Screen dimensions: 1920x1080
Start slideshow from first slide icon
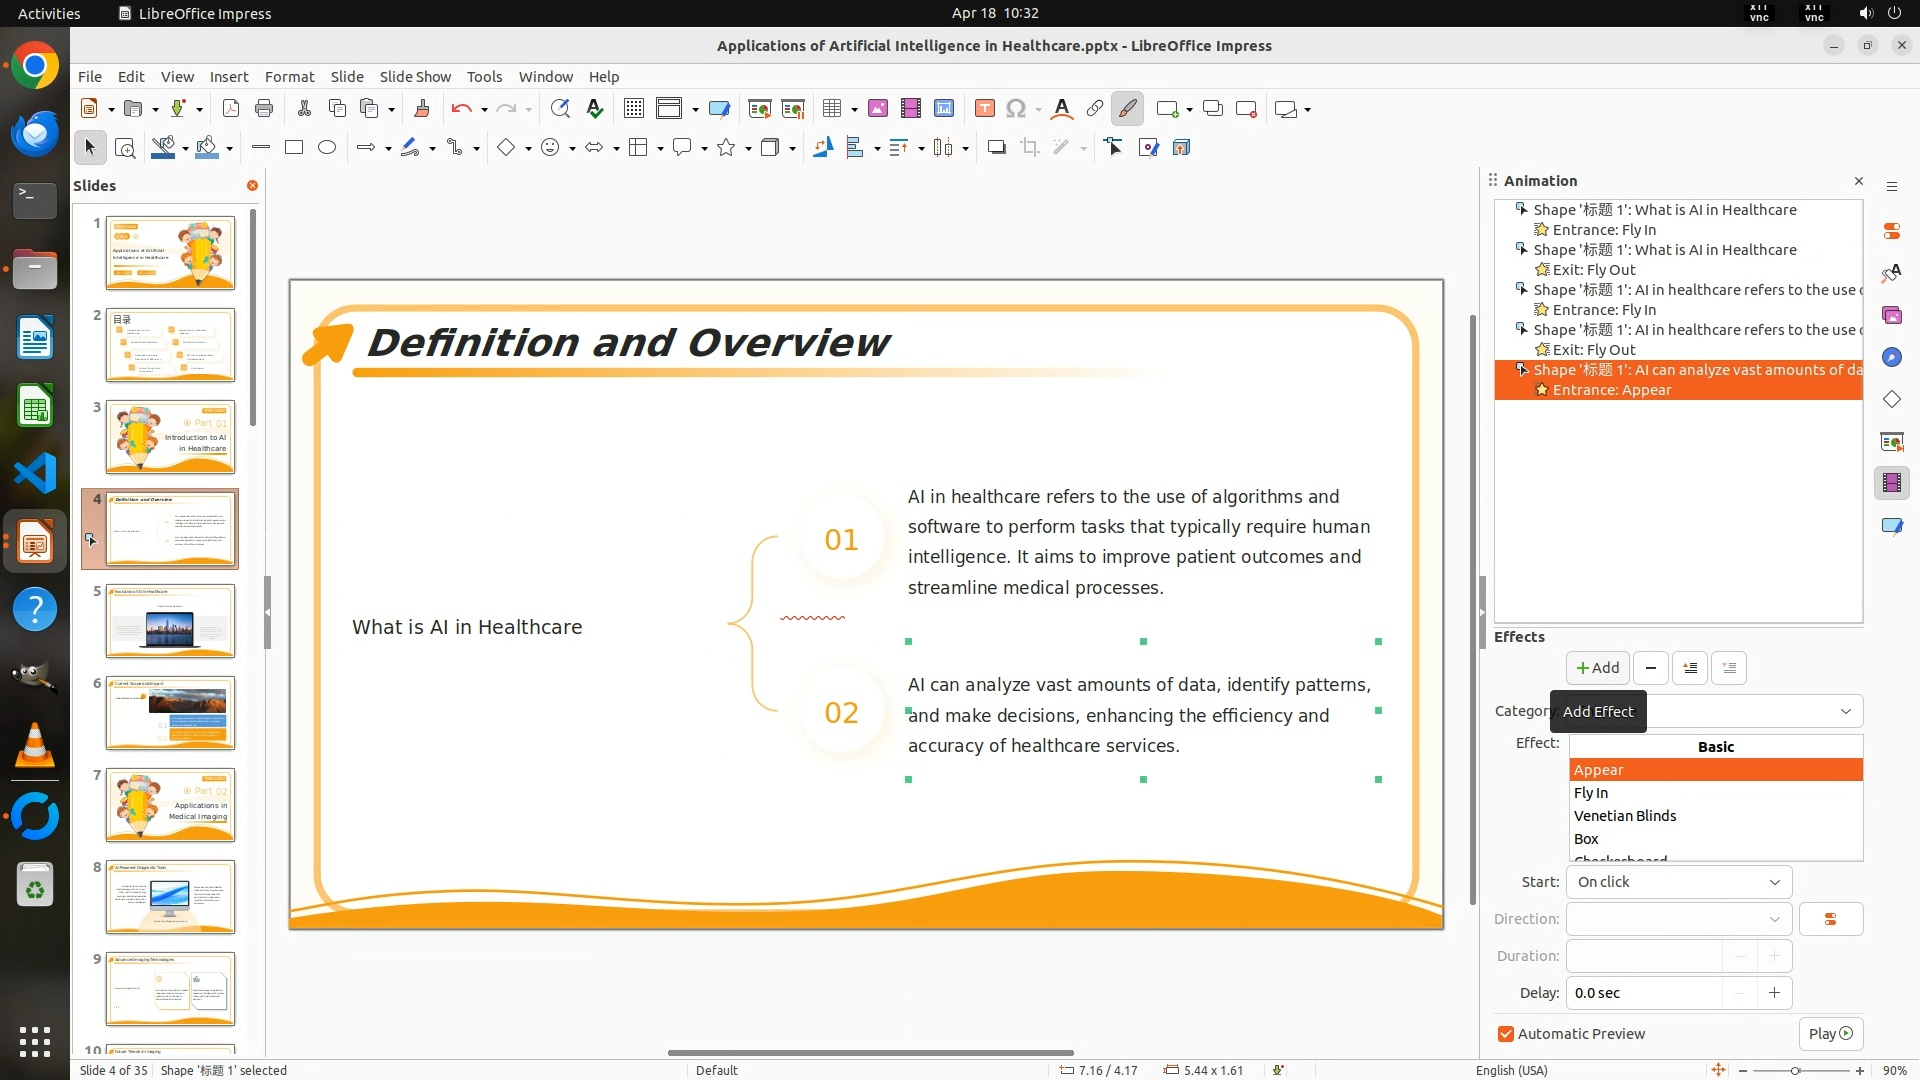click(760, 109)
